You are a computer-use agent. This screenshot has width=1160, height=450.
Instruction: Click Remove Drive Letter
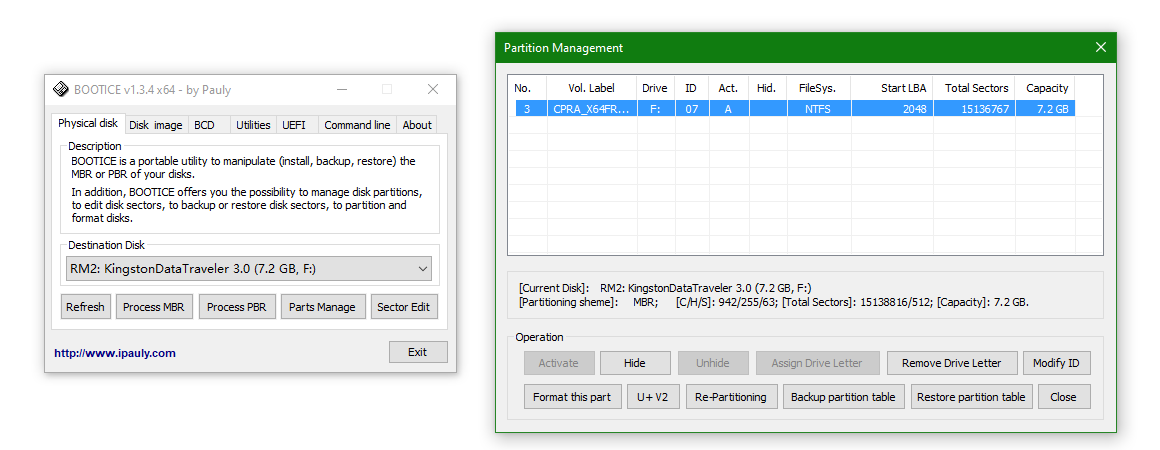pyautogui.click(x=951, y=363)
